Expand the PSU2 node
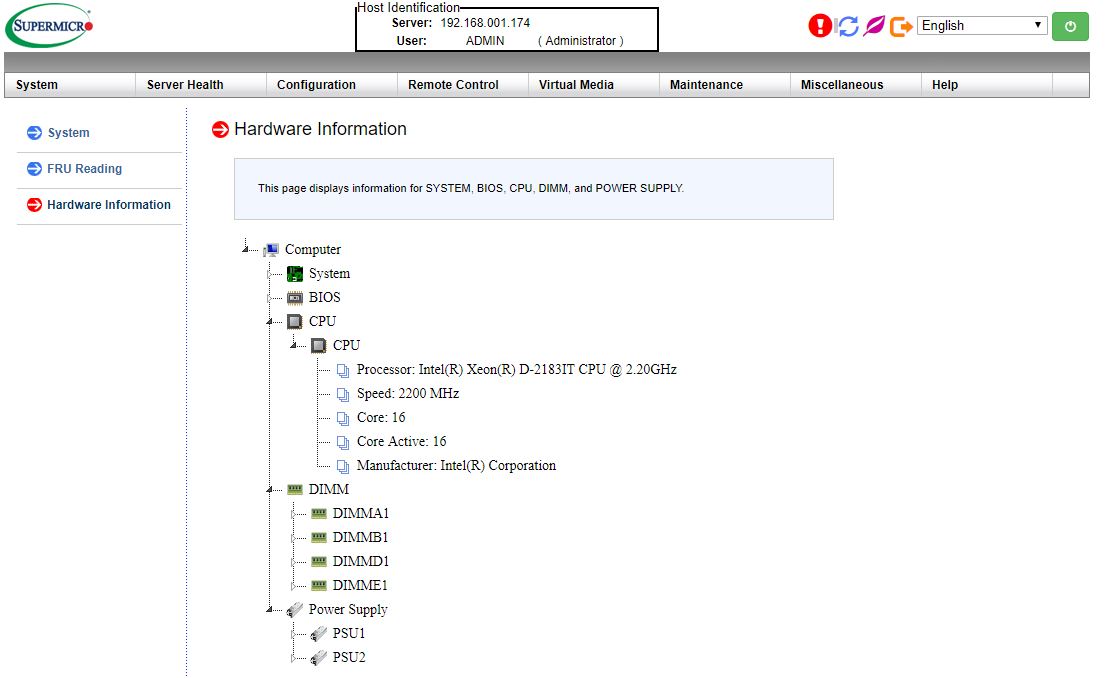This screenshot has width=1113, height=678. point(294,658)
